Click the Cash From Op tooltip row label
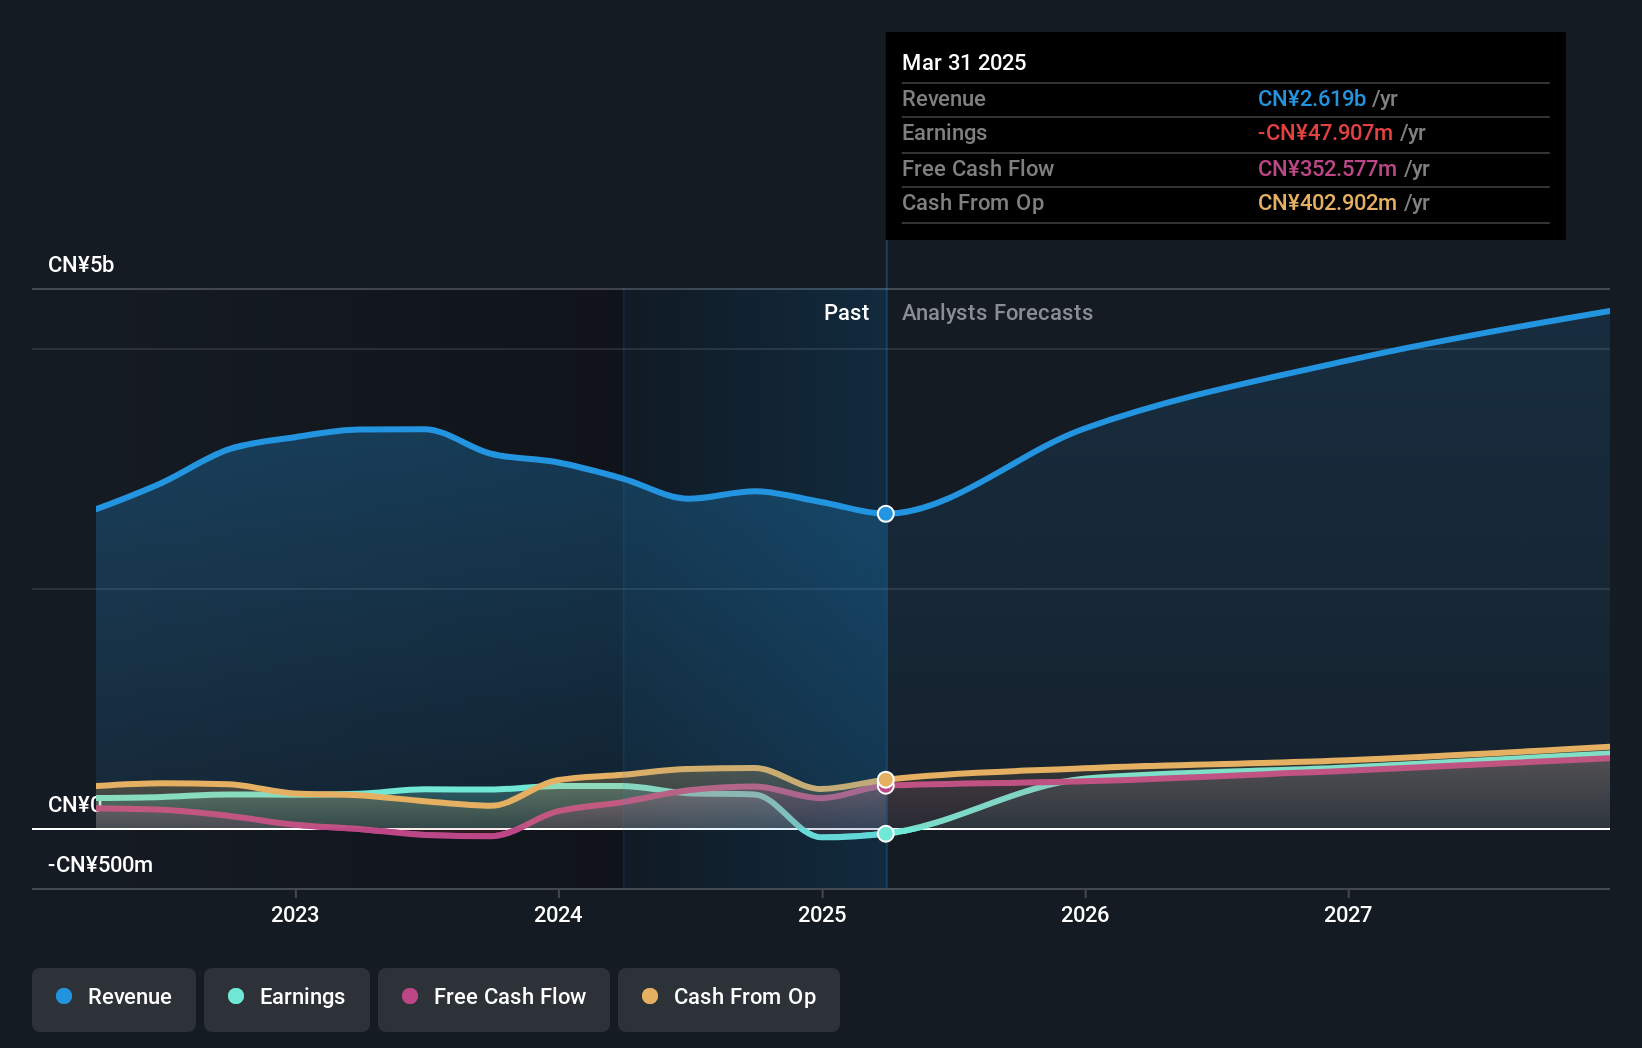Screen dimensions: 1642x1048 (x=973, y=203)
